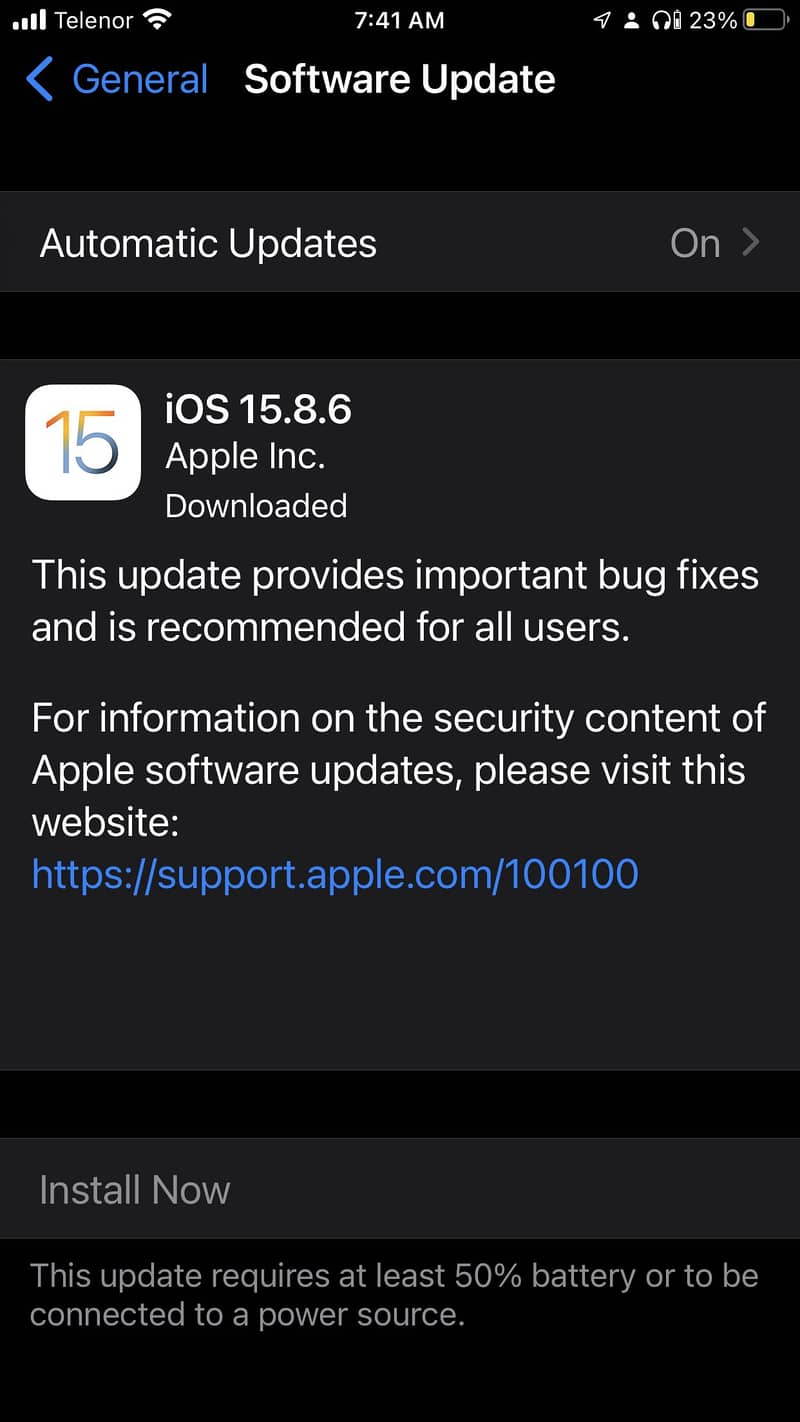Image resolution: width=800 pixels, height=1422 pixels.
Task: Tap the Automatic Updates chevron arrow
Action: coord(751,242)
